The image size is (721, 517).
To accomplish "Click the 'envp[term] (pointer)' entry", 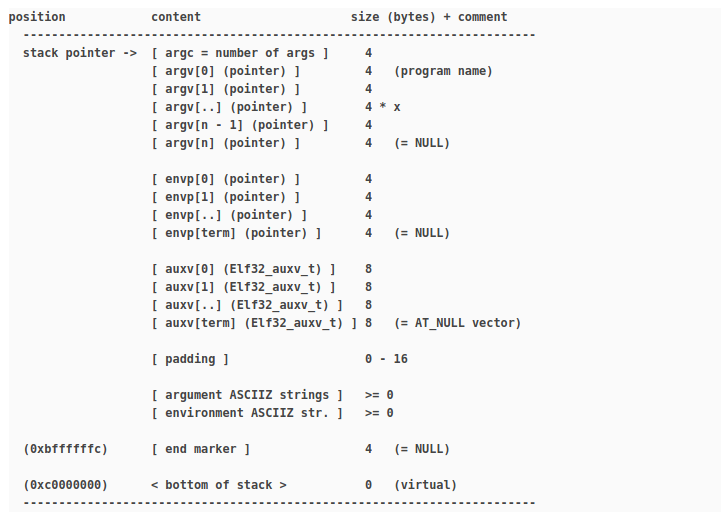I will click(x=237, y=233).
